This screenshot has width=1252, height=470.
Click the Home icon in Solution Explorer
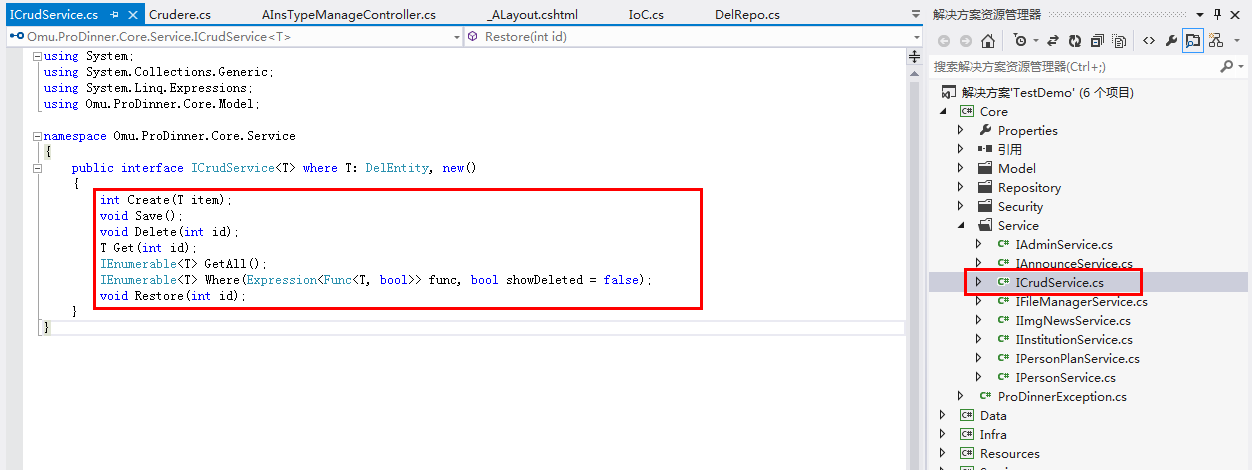[x=987, y=41]
